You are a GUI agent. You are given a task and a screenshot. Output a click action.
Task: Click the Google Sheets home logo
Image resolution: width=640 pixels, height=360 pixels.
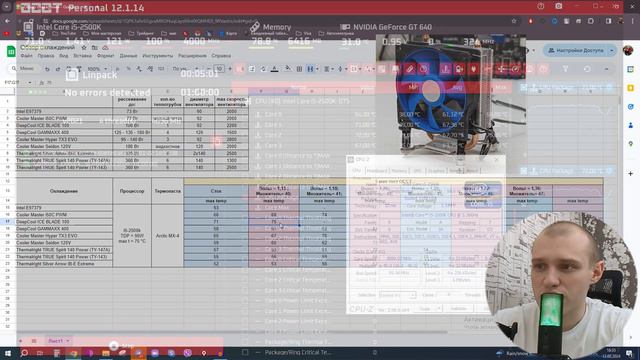pyautogui.click(x=11, y=51)
